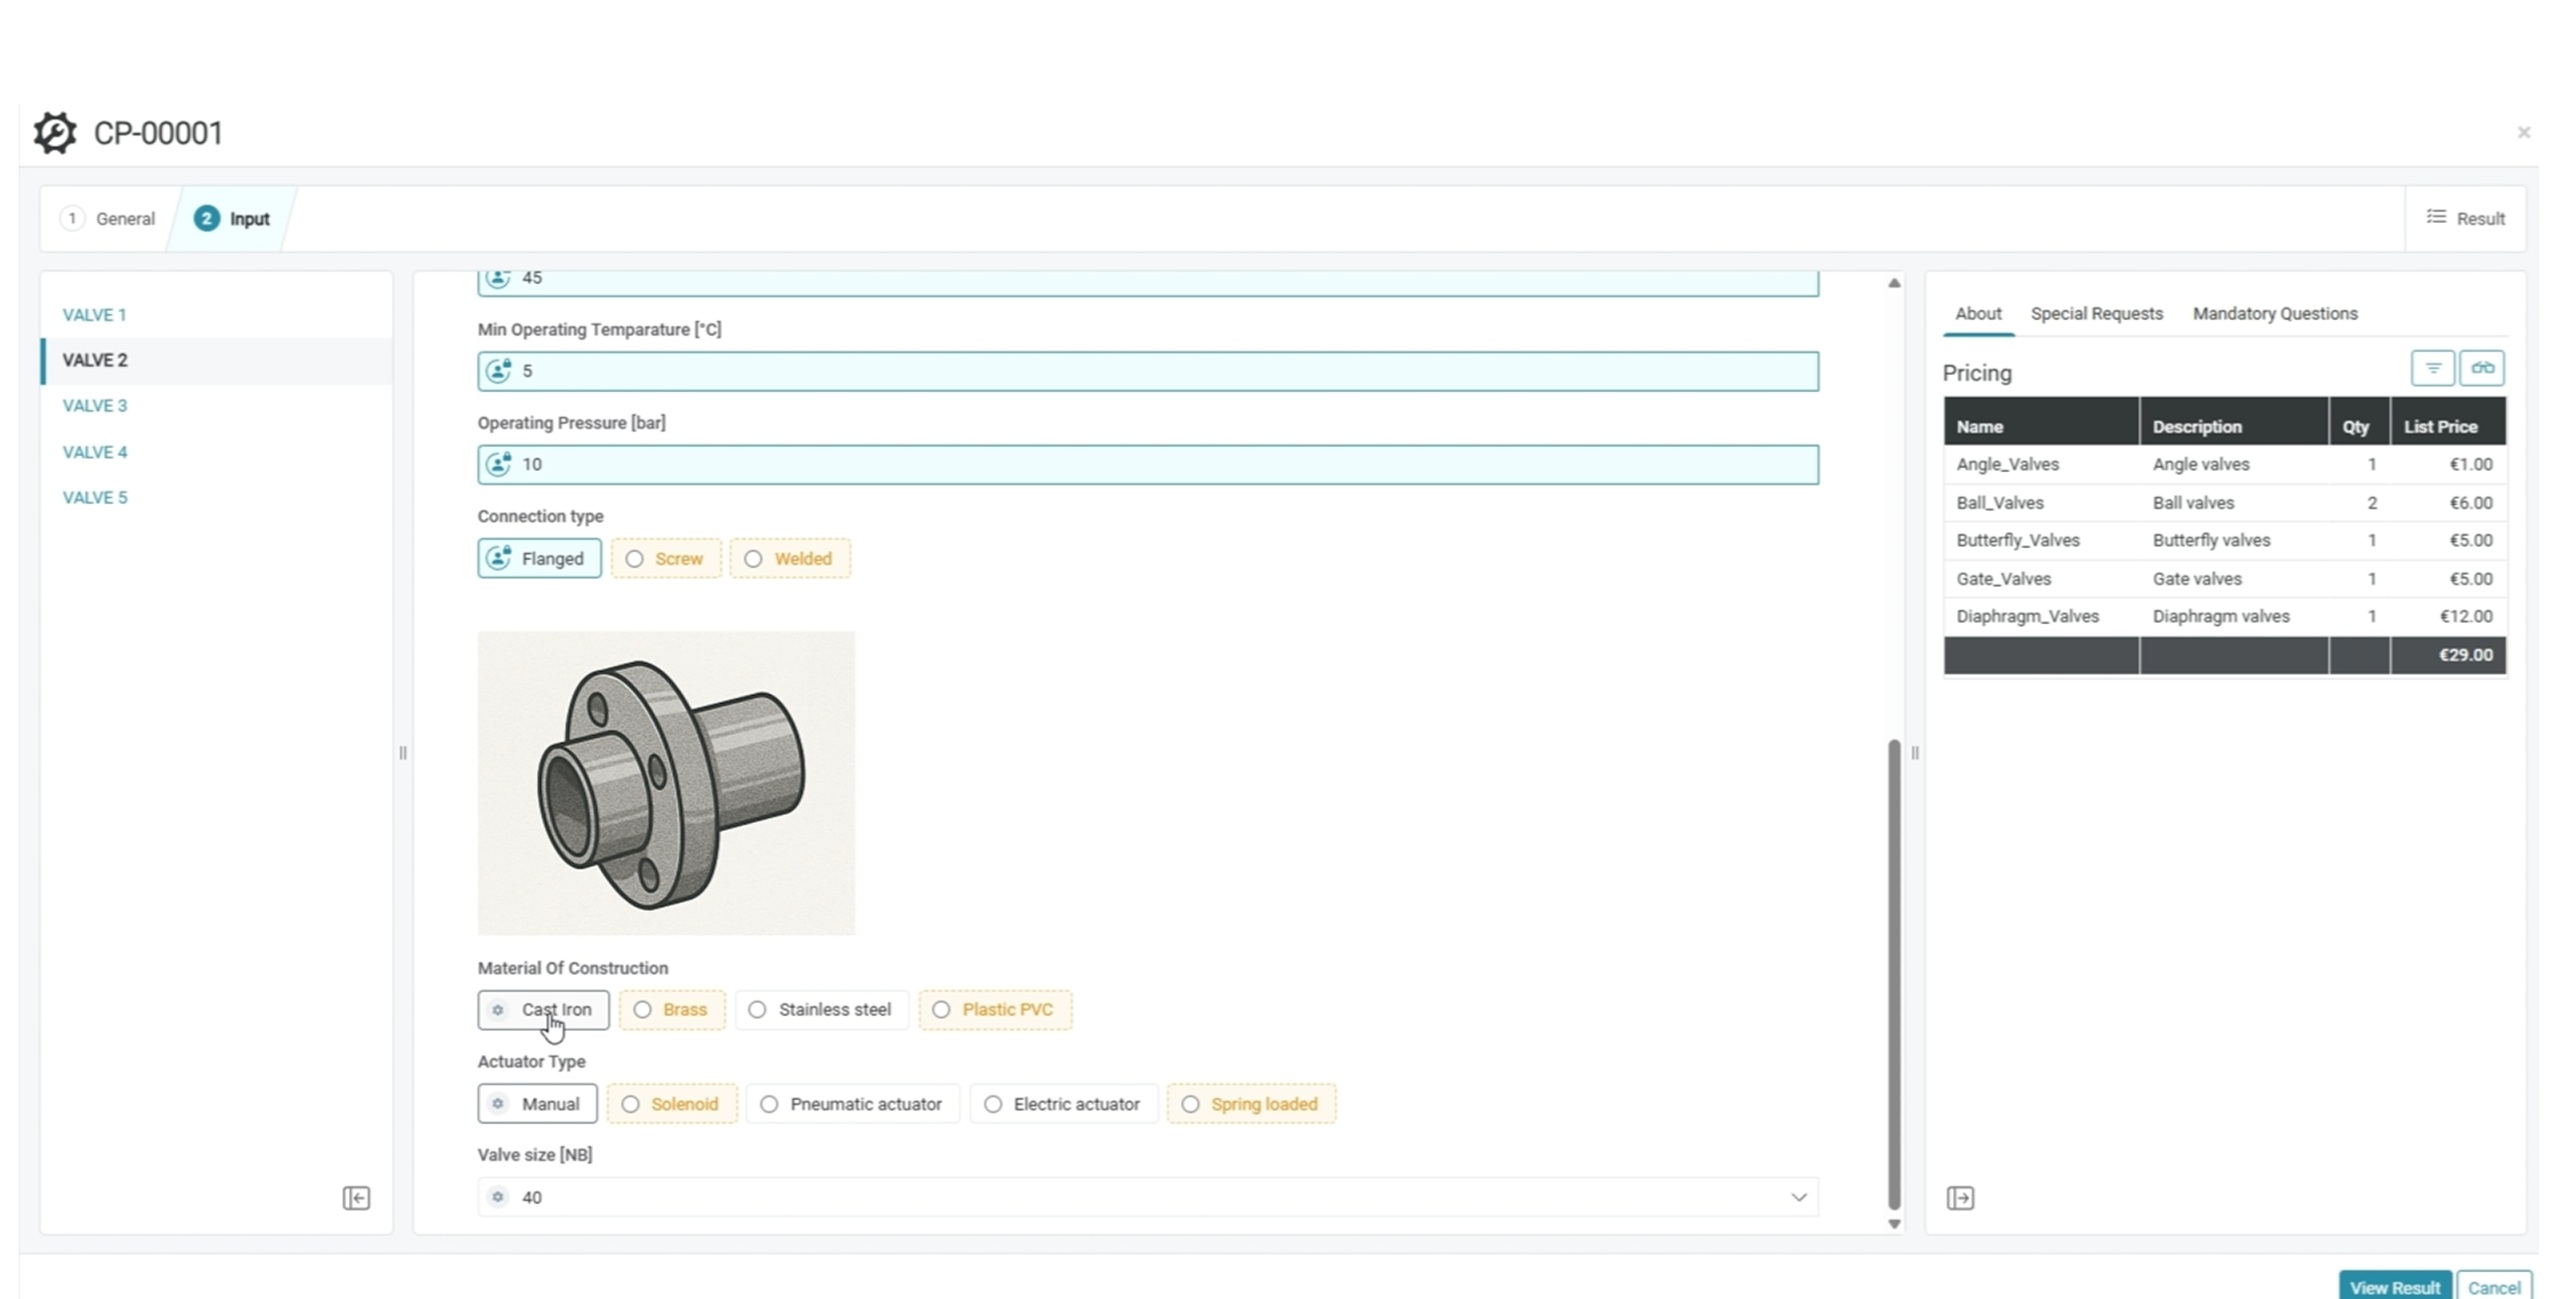2557x1299 pixels.
Task: Click the flanged connection image
Action: point(666,783)
